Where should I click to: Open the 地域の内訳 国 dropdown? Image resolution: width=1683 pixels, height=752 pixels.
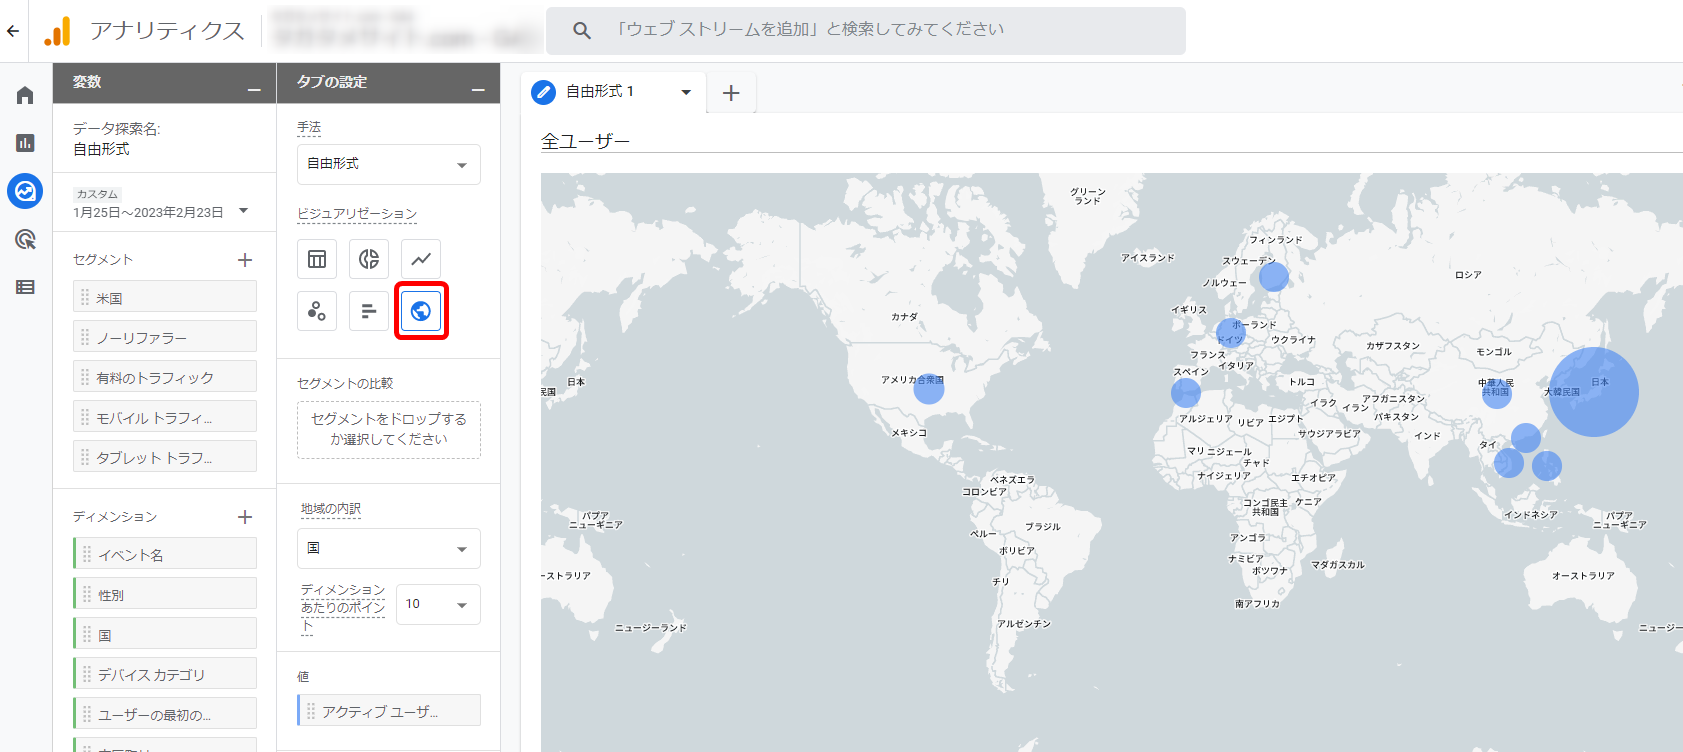point(389,548)
